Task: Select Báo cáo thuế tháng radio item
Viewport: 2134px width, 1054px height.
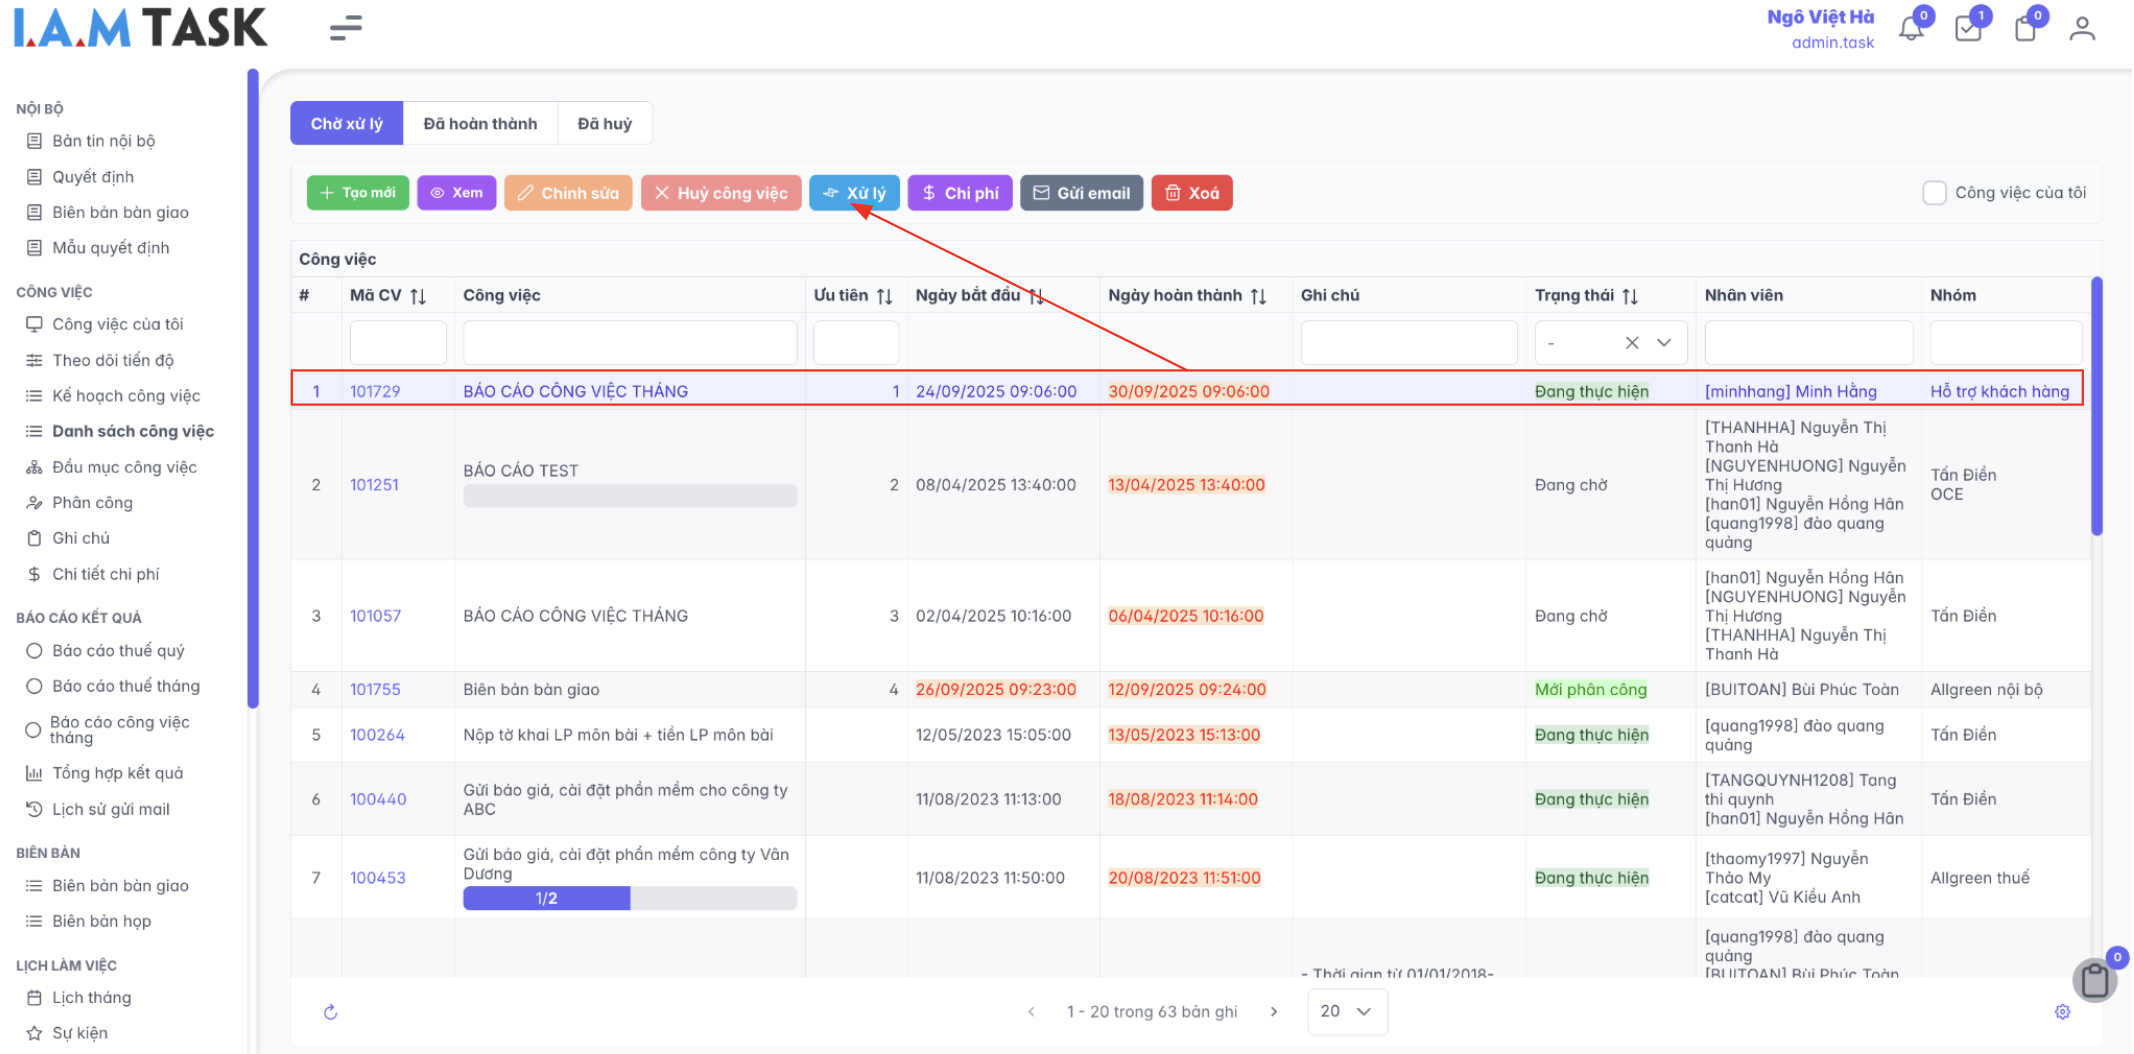Action: click(x=34, y=686)
